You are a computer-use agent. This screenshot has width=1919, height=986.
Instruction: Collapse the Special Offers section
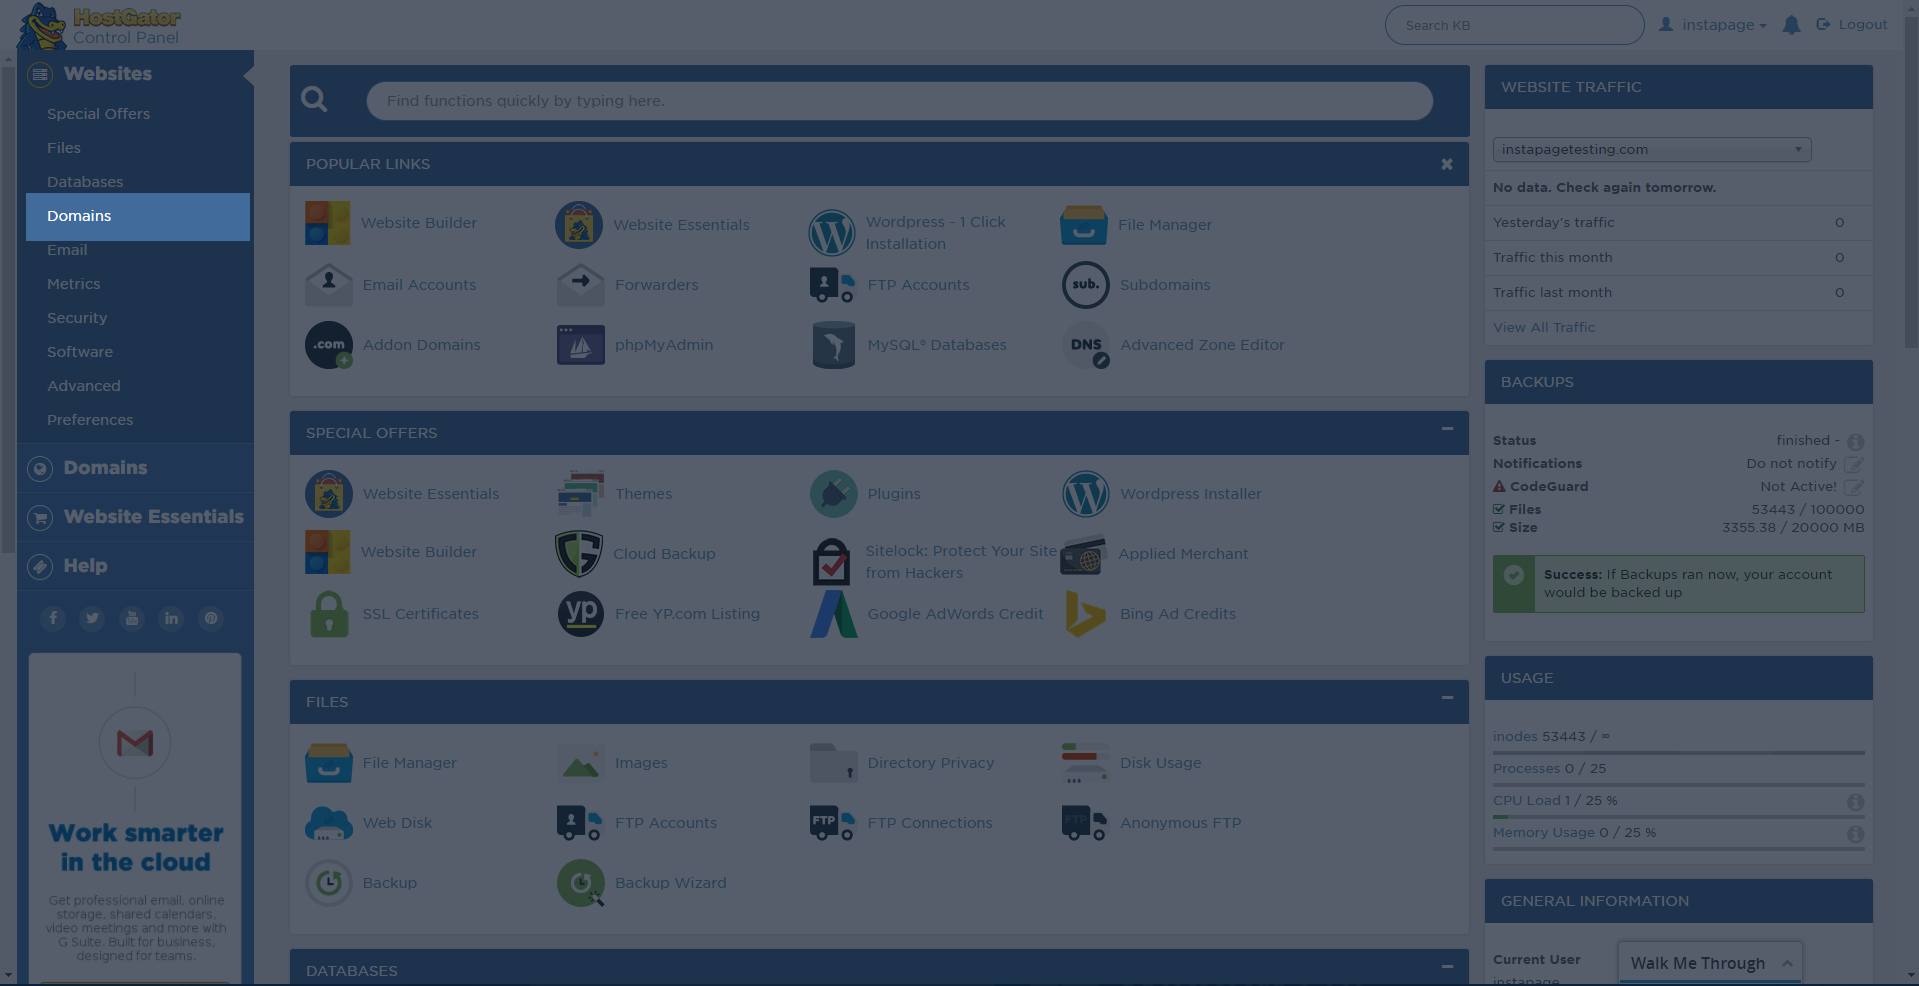click(1446, 431)
